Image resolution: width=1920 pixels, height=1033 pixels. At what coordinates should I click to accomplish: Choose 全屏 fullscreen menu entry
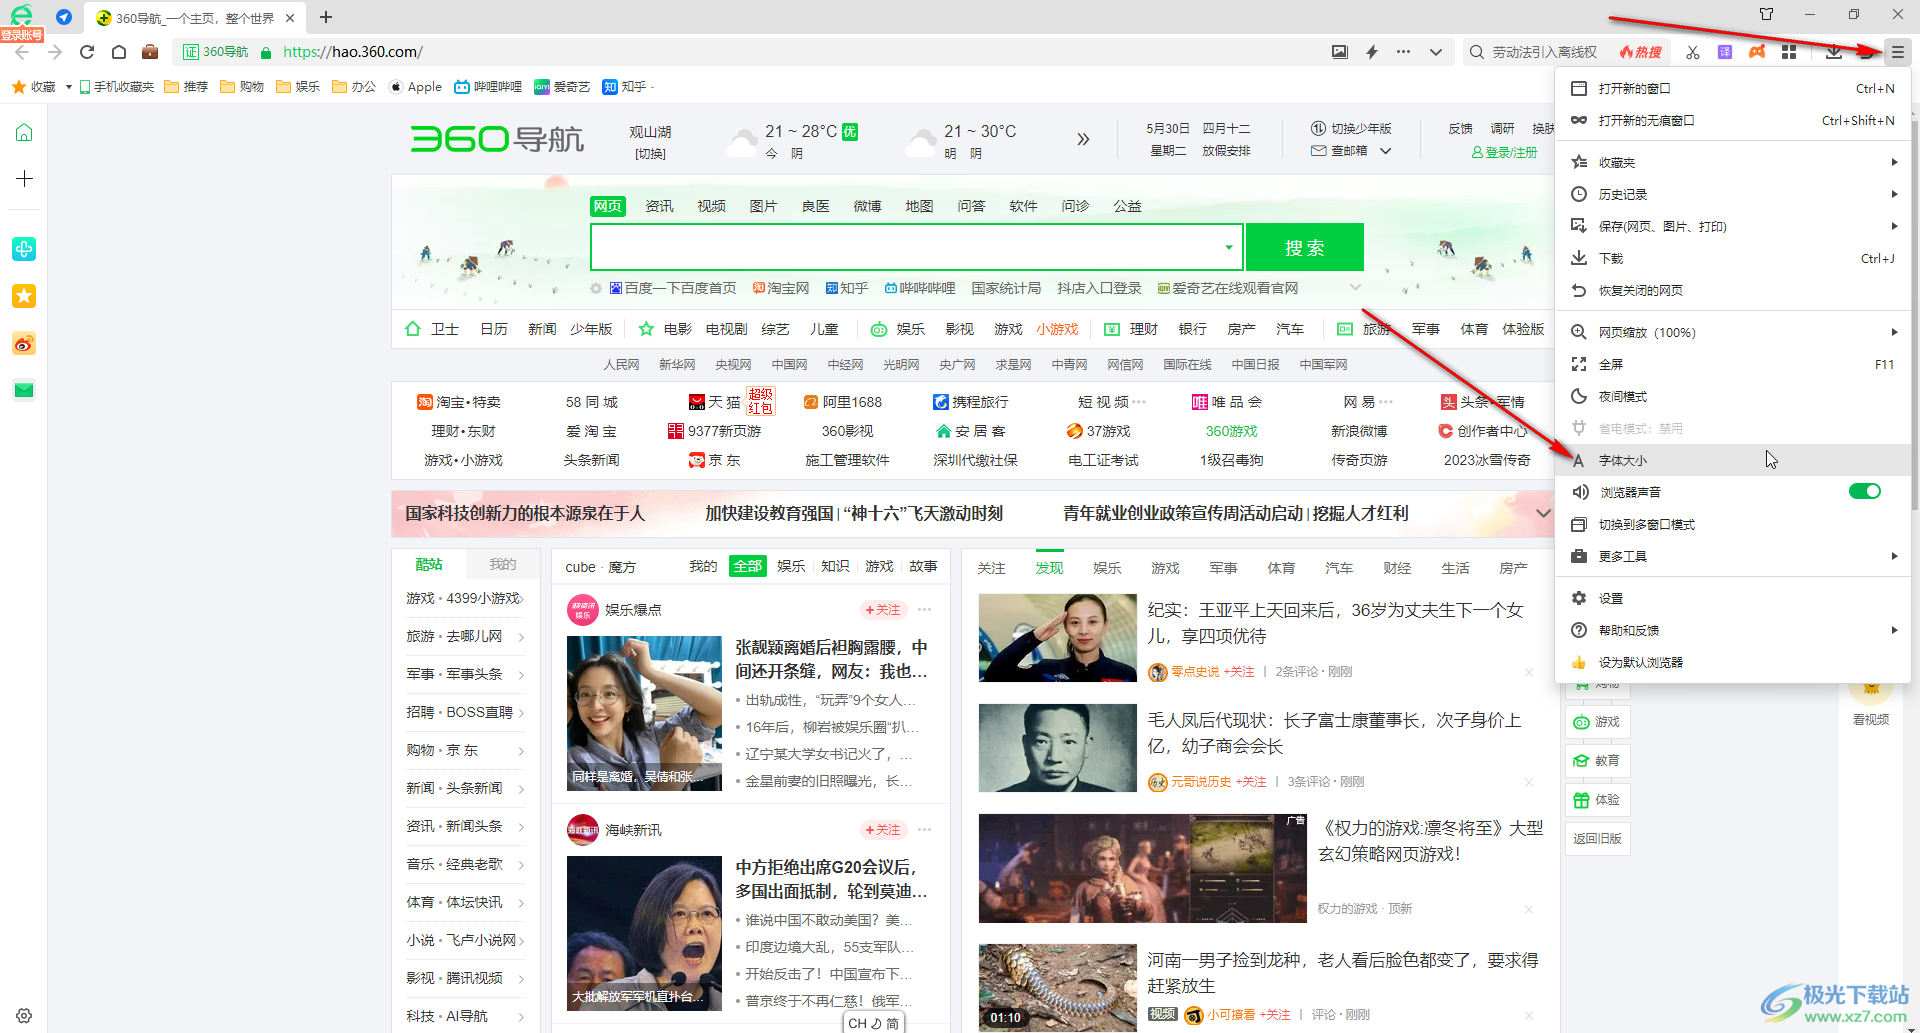(1733, 364)
